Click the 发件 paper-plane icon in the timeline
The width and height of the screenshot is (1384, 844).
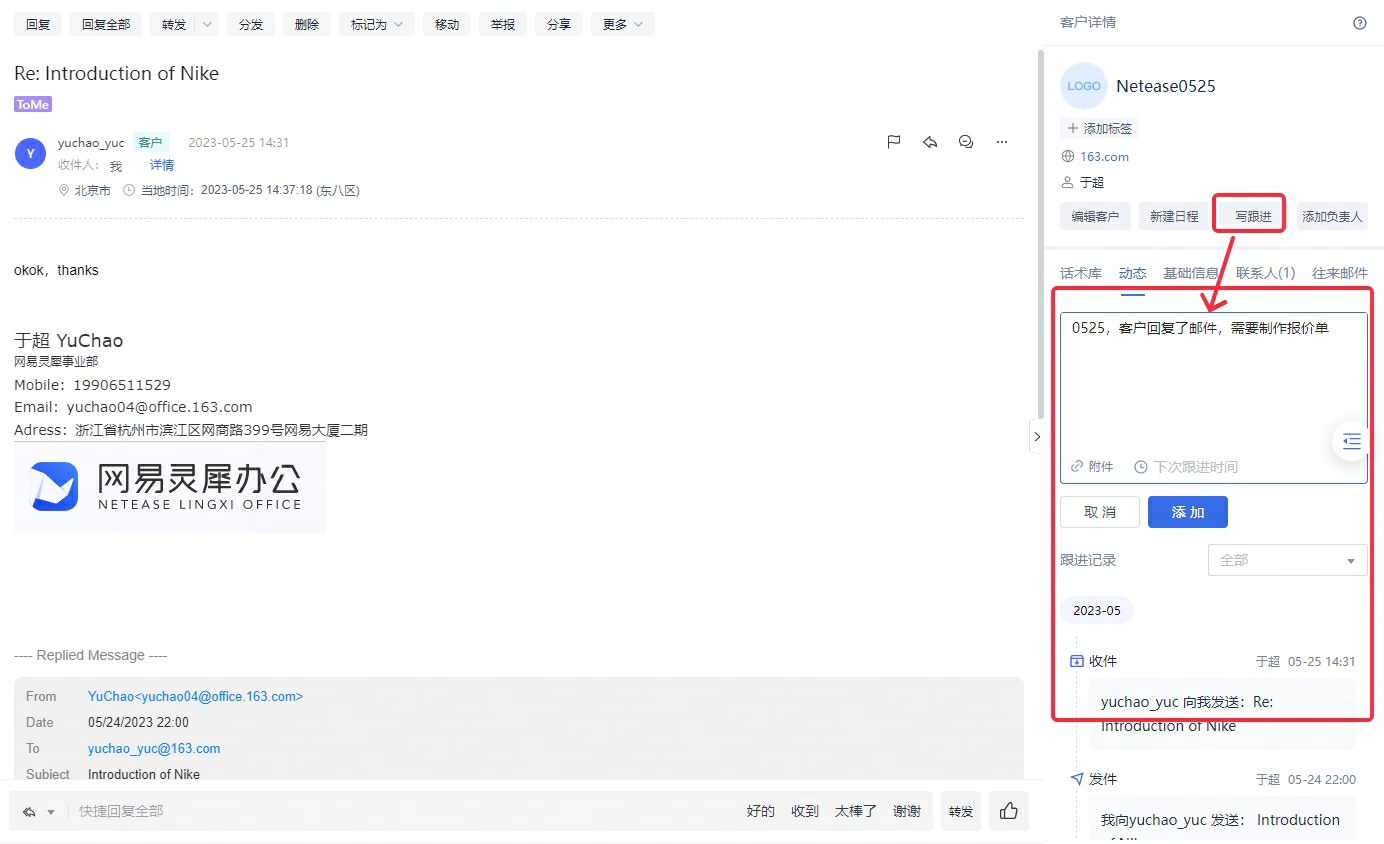click(x=1077, y=779)
